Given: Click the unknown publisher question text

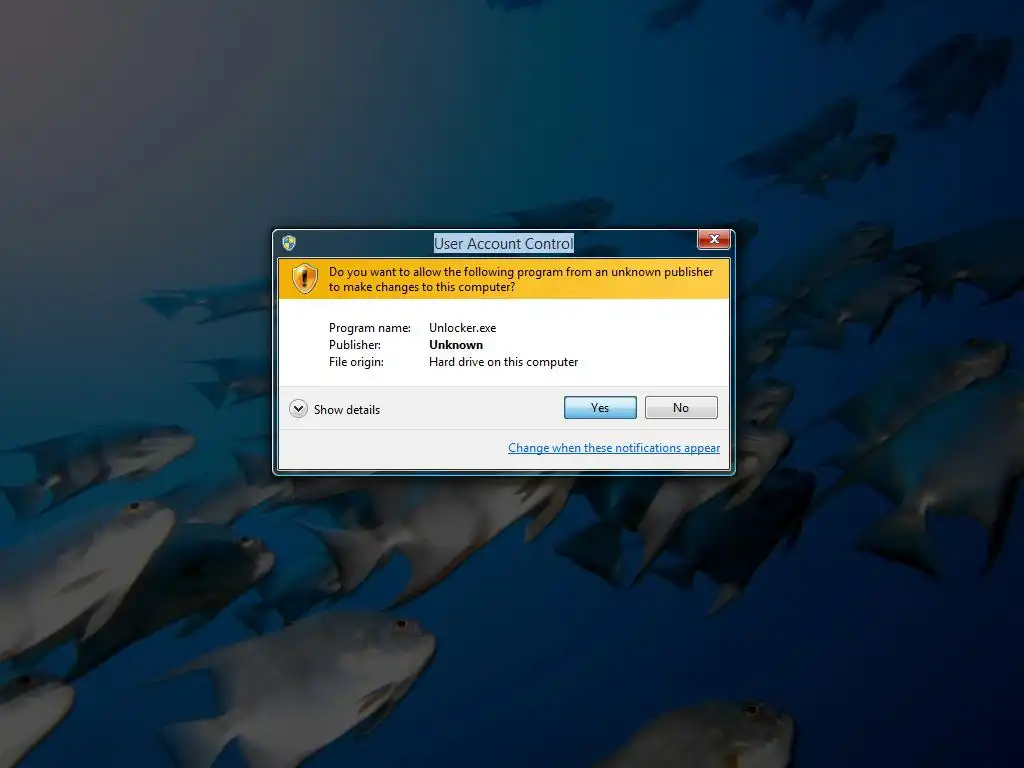Looking at the screenshot, I should 521,280.
